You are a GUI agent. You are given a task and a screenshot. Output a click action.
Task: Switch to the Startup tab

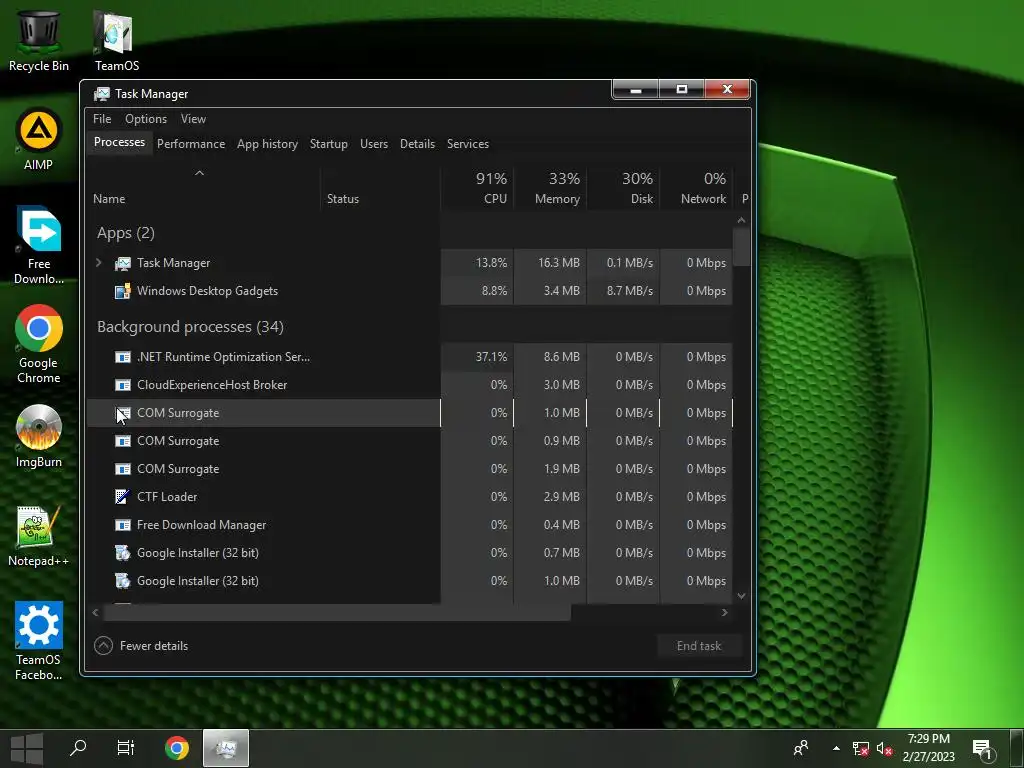click(x=328, y=144)
